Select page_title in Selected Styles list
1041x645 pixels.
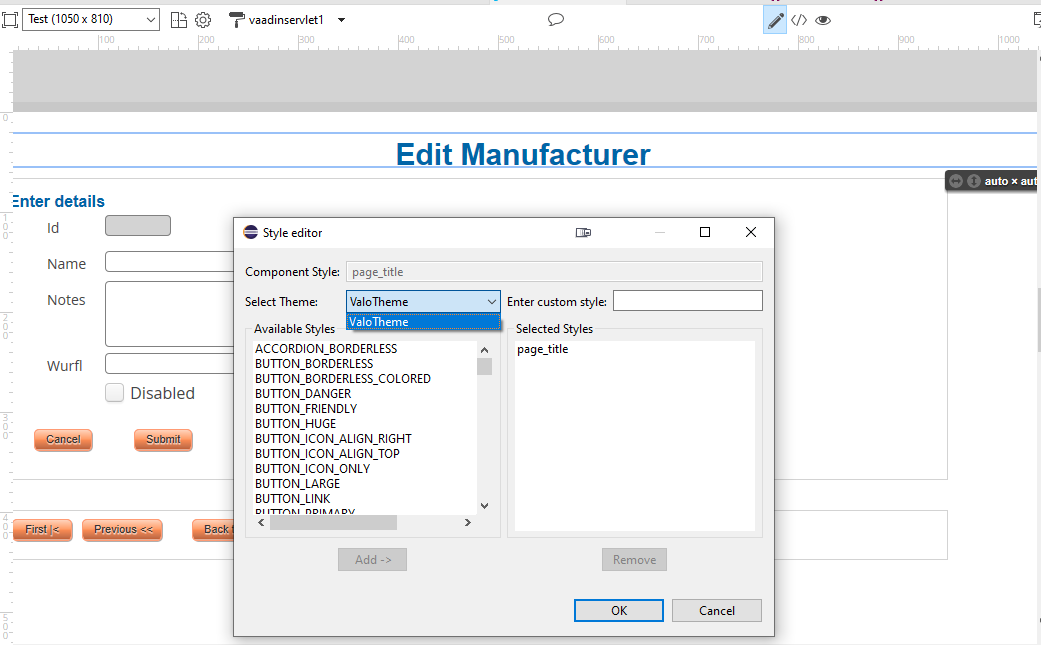coord(543,349)
